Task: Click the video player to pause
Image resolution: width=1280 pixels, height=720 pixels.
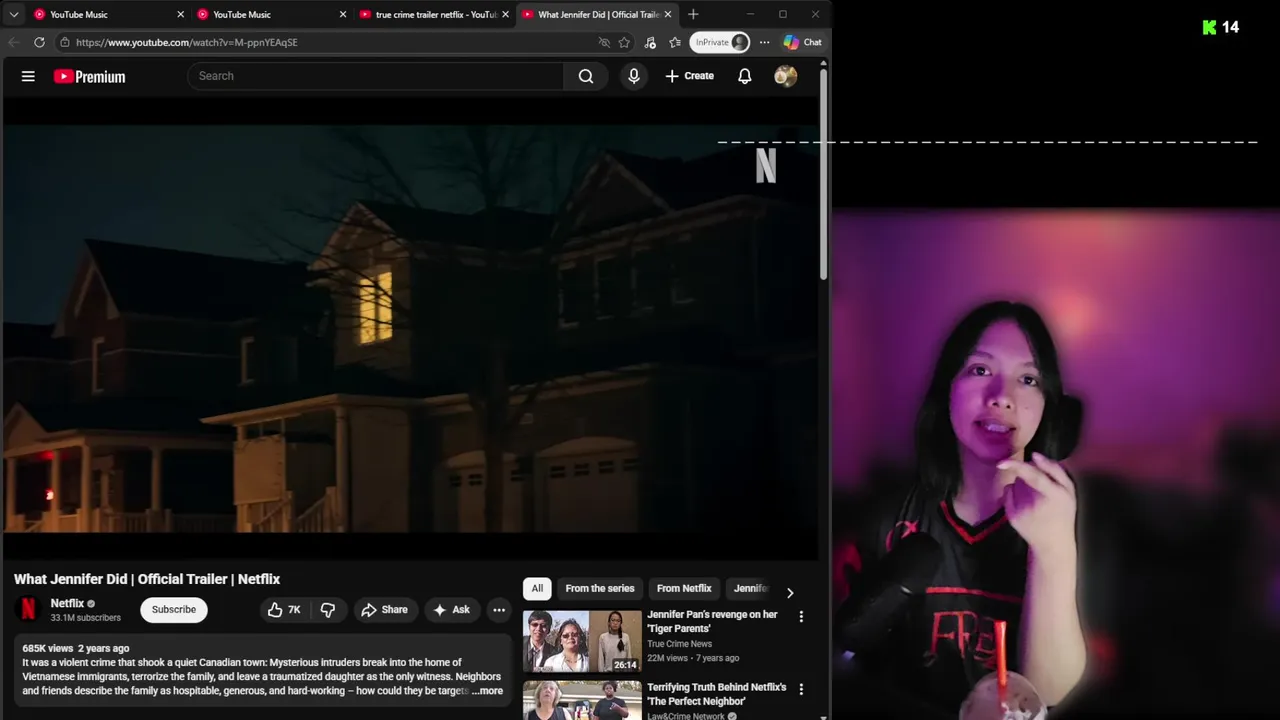Action: (410, 330)
